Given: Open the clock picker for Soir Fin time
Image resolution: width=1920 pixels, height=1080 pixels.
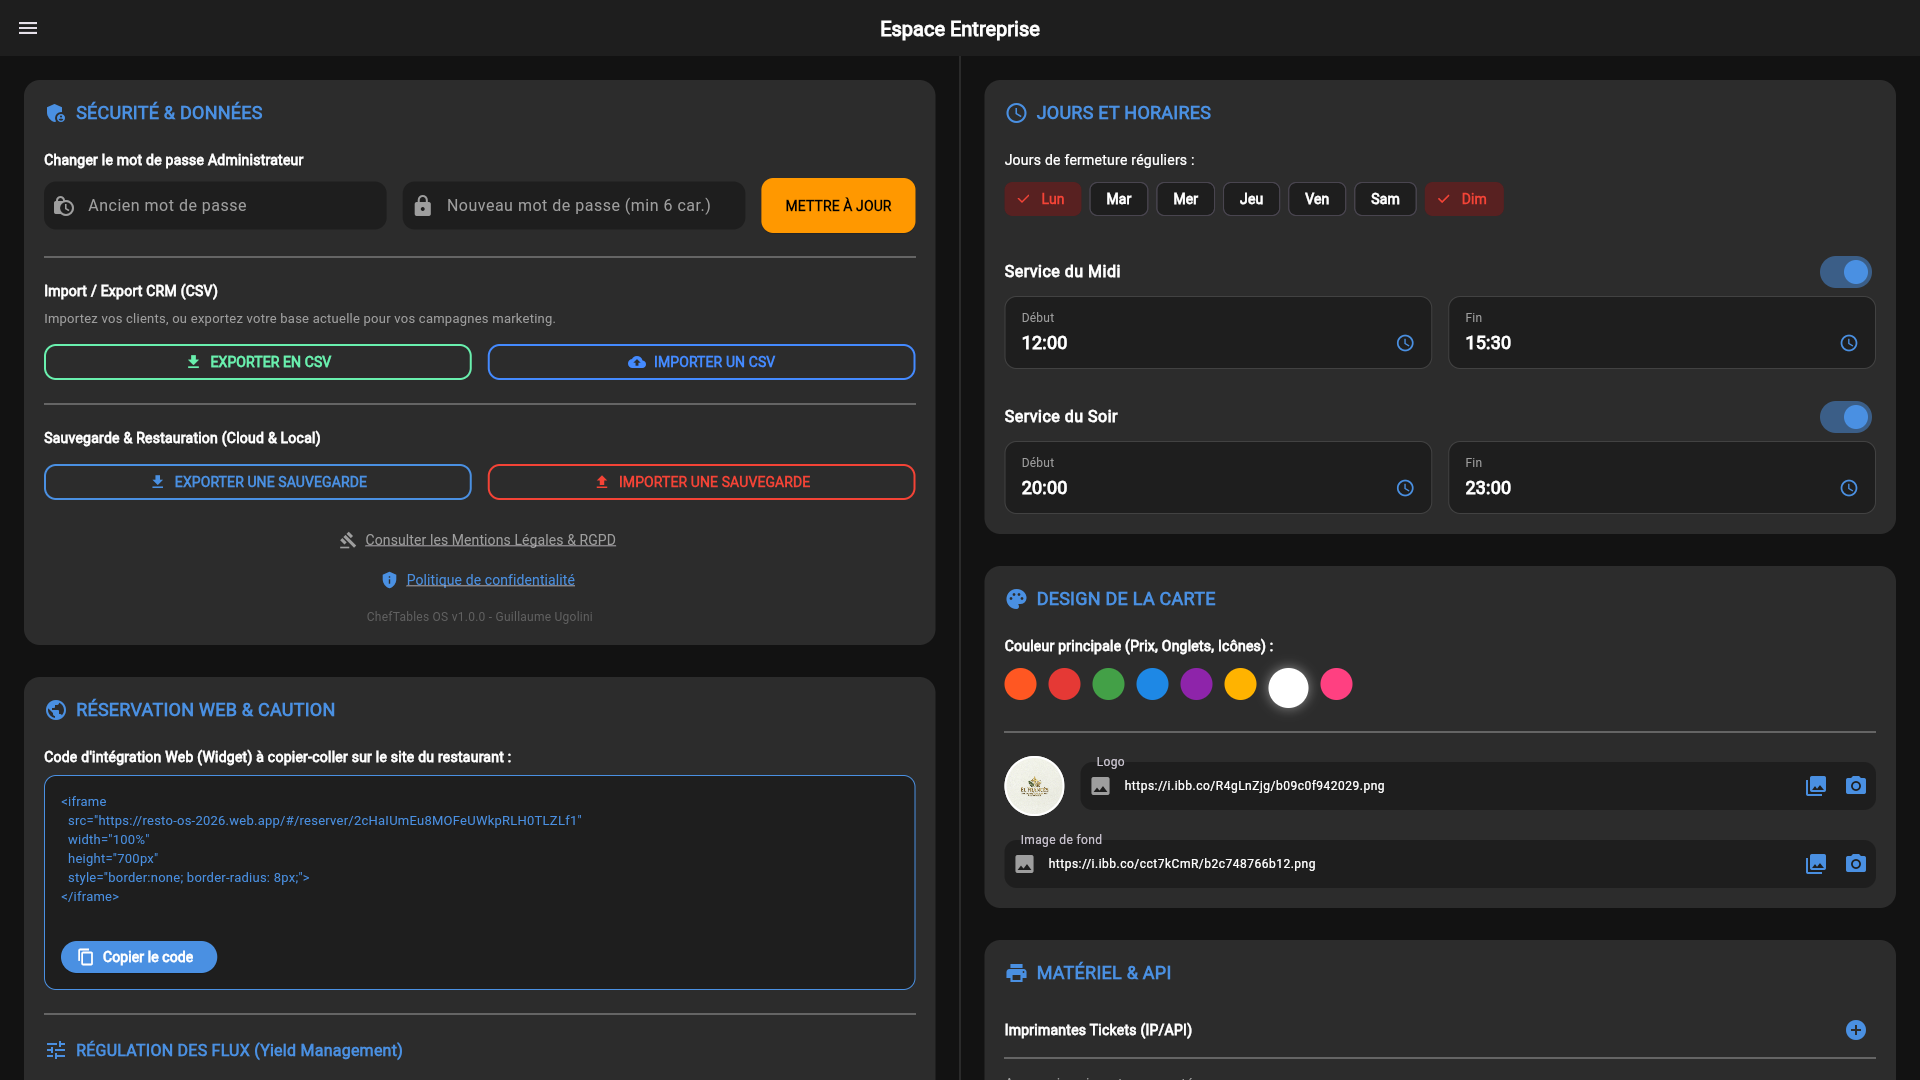Looking at the screenshot, I should [x=1849, y=488].
